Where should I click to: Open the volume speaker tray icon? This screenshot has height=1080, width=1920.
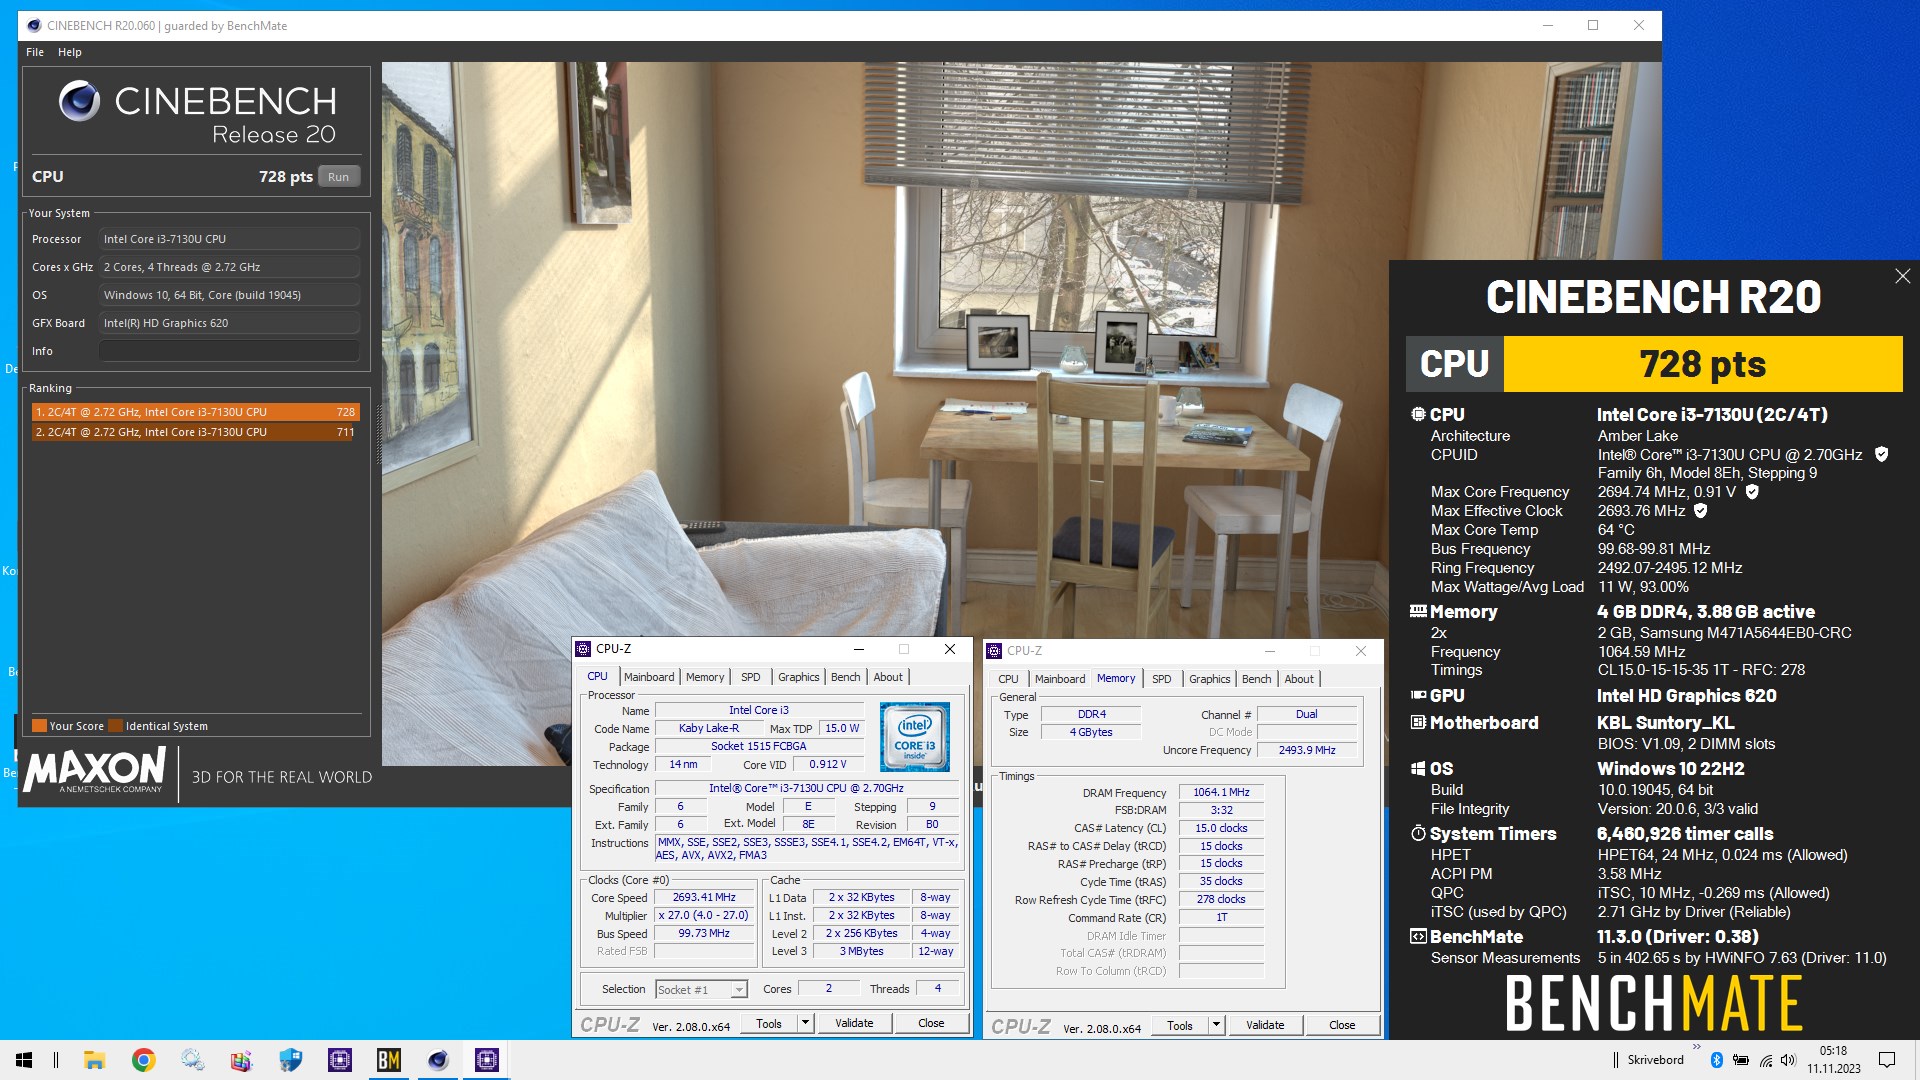(x=1788, y=1060)
